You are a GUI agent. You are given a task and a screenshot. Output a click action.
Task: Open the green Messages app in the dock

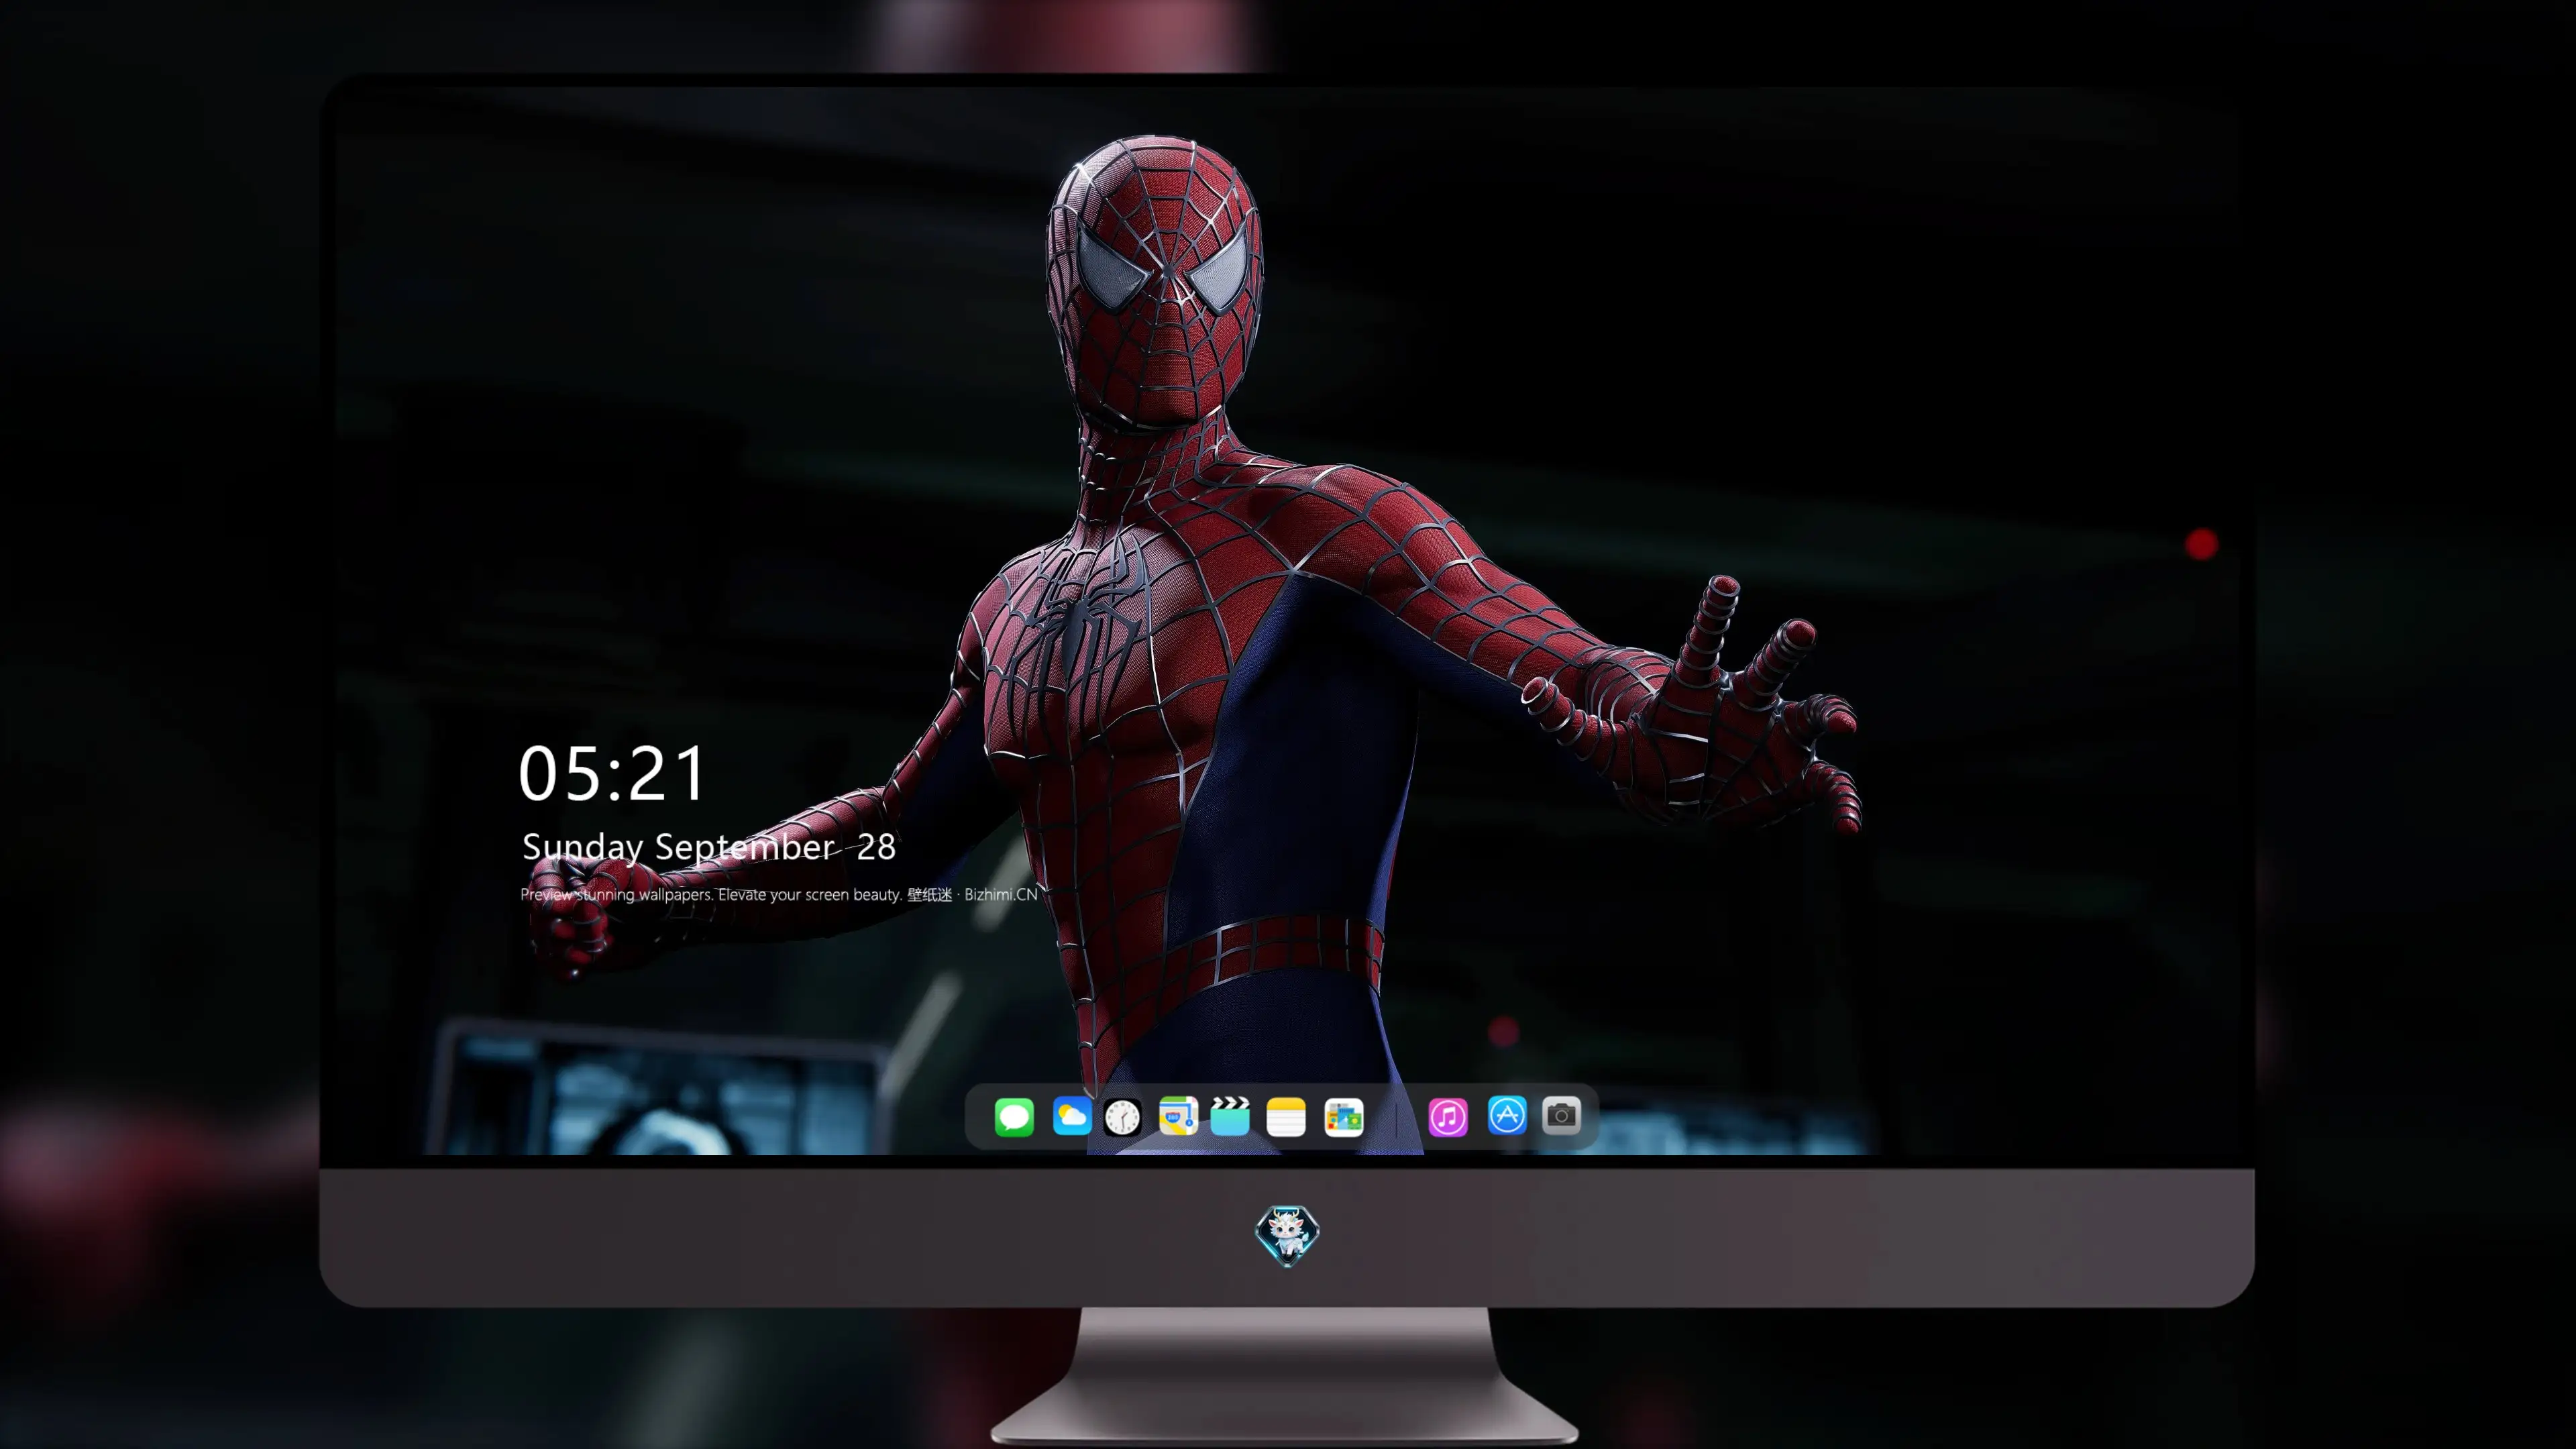[1014, 1117]
